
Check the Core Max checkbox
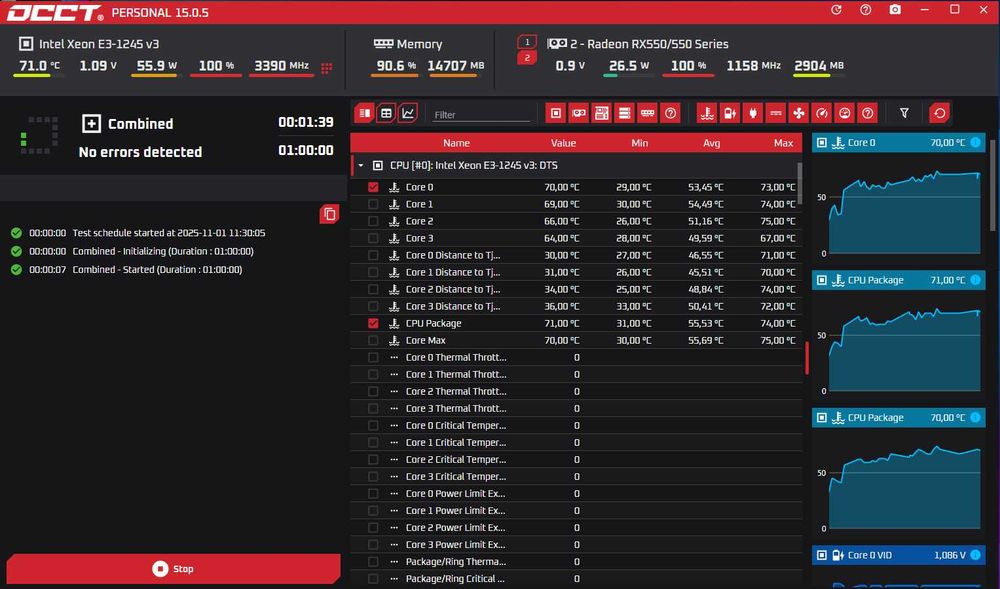(373, 340)
